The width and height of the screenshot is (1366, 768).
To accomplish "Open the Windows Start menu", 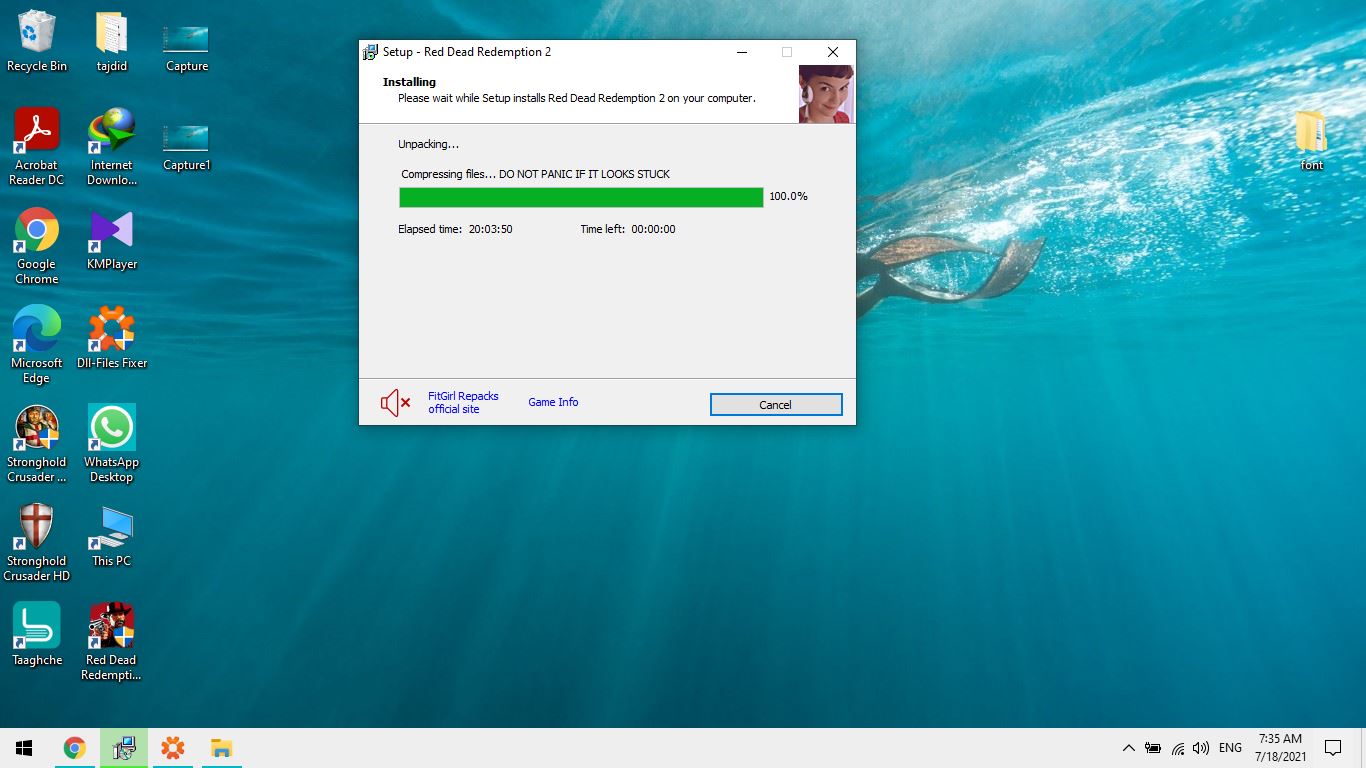I will pyautogui.click(x=24, y=748).
